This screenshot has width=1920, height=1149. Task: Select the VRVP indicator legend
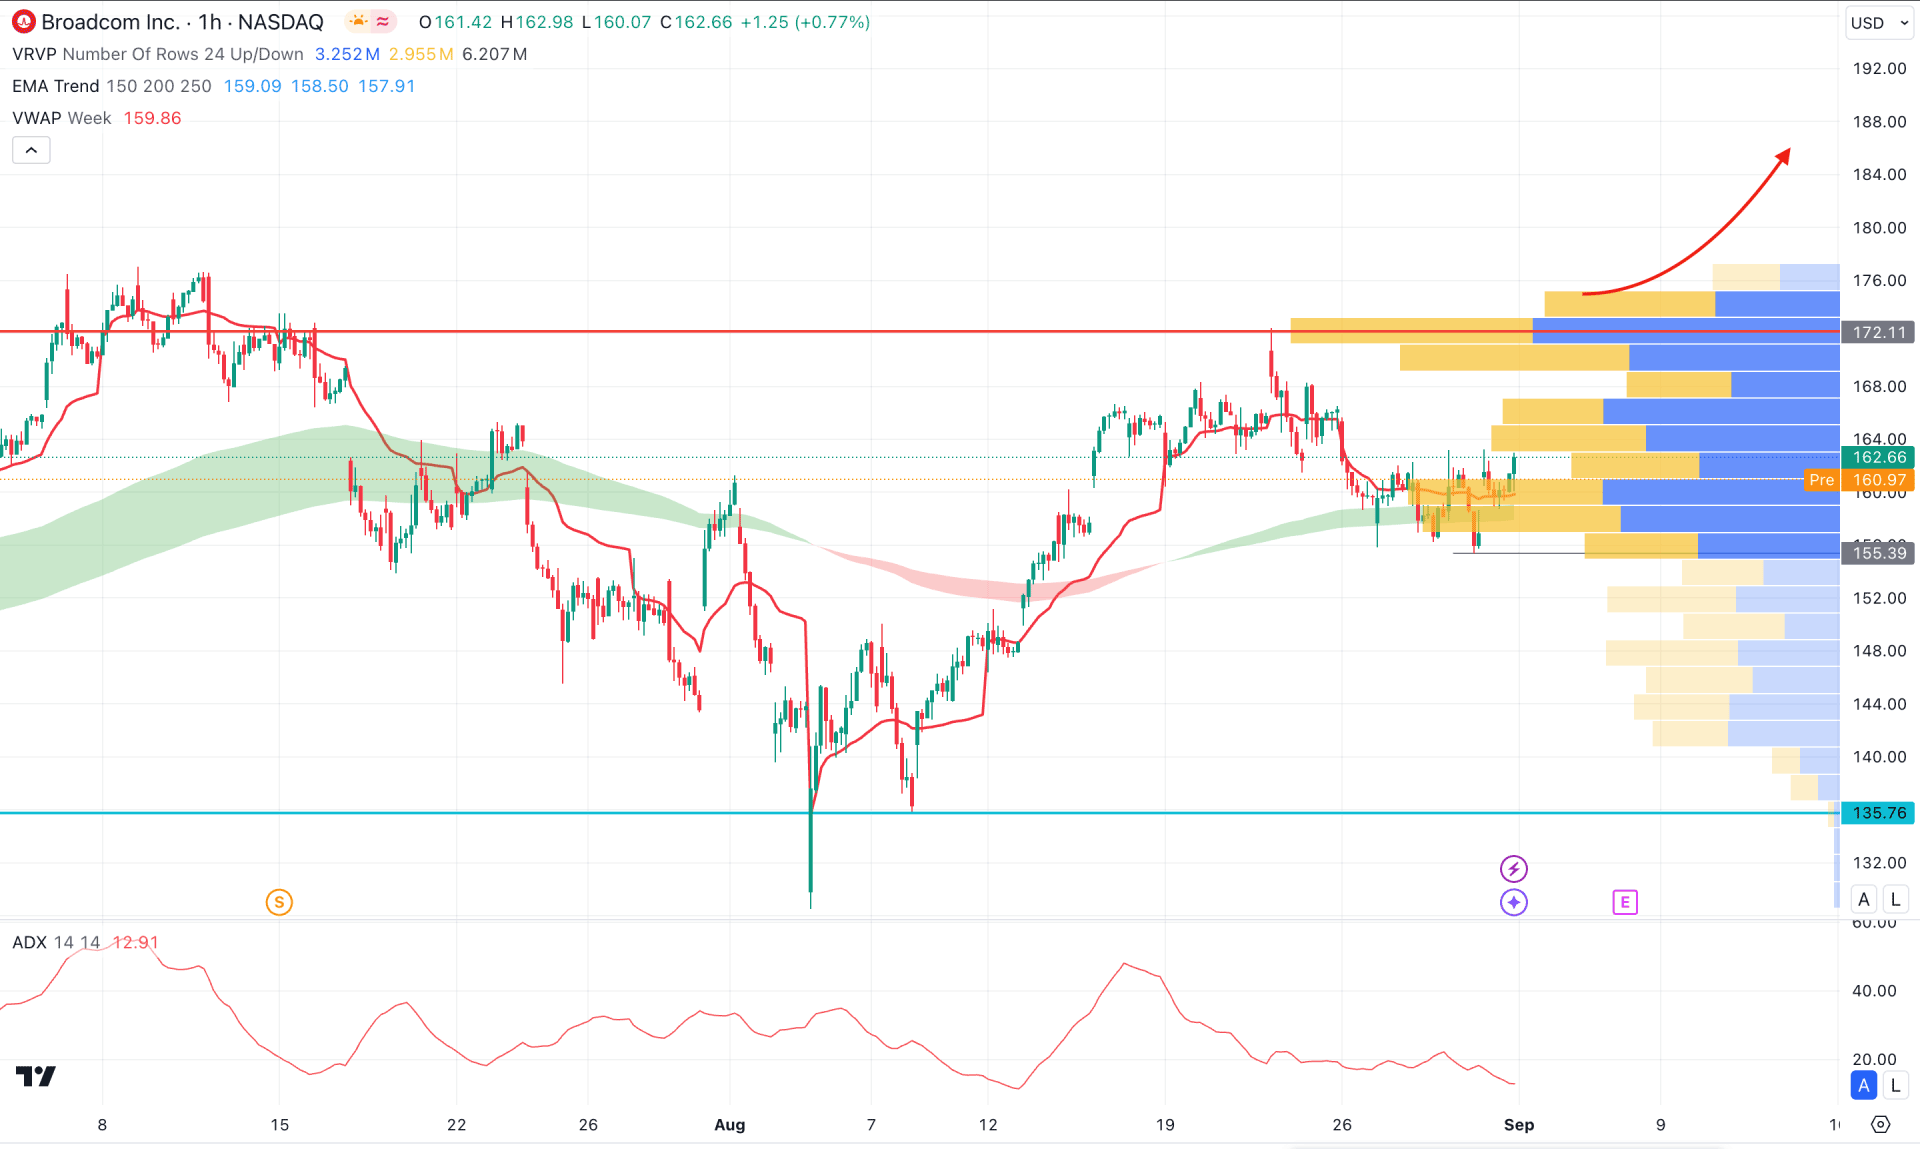click(x=157, y=54)
